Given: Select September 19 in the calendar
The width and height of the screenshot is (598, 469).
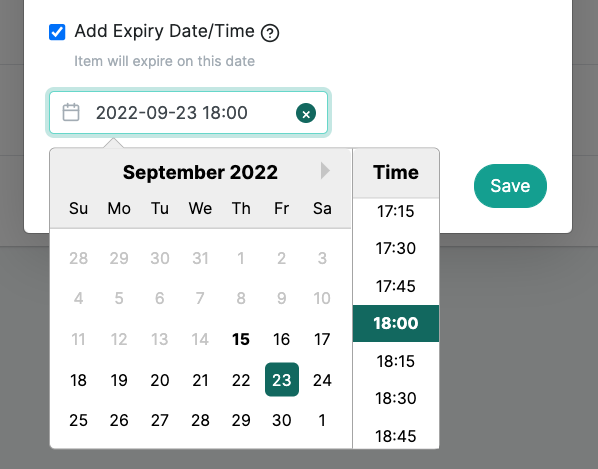Looking at the screenshot, I should (x=119, y=380).
